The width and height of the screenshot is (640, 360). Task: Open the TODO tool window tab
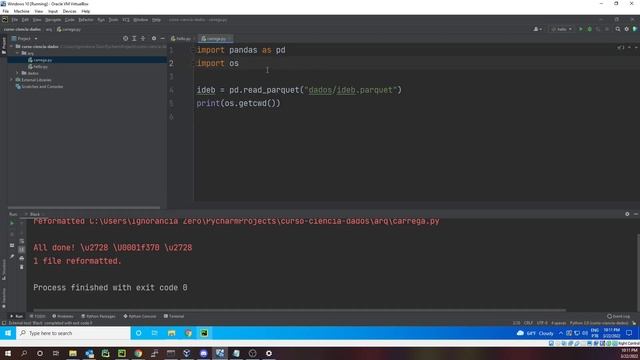click(x=38, y=316)
